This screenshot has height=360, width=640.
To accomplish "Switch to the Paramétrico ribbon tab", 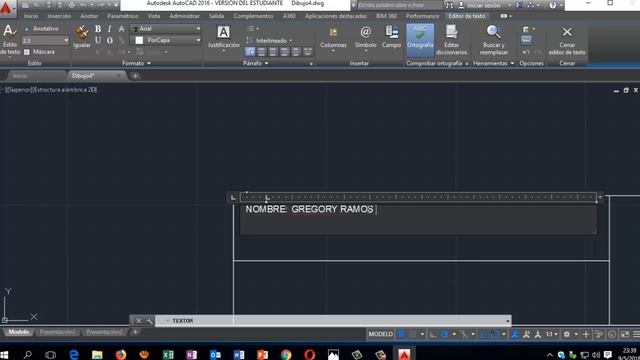I will click(x=122, y=16).
